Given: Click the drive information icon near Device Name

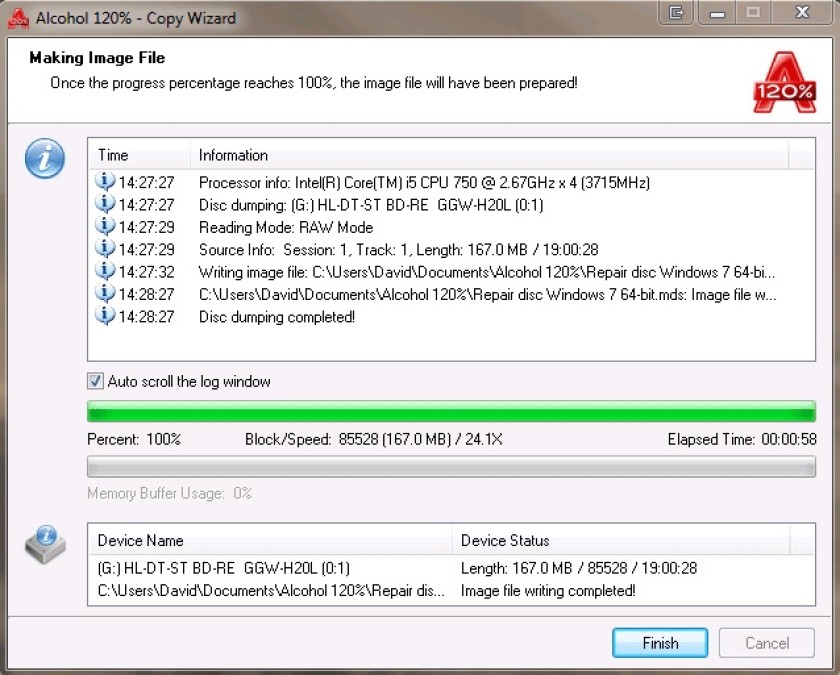Looking at the screenshot, I should coord(46,544).
